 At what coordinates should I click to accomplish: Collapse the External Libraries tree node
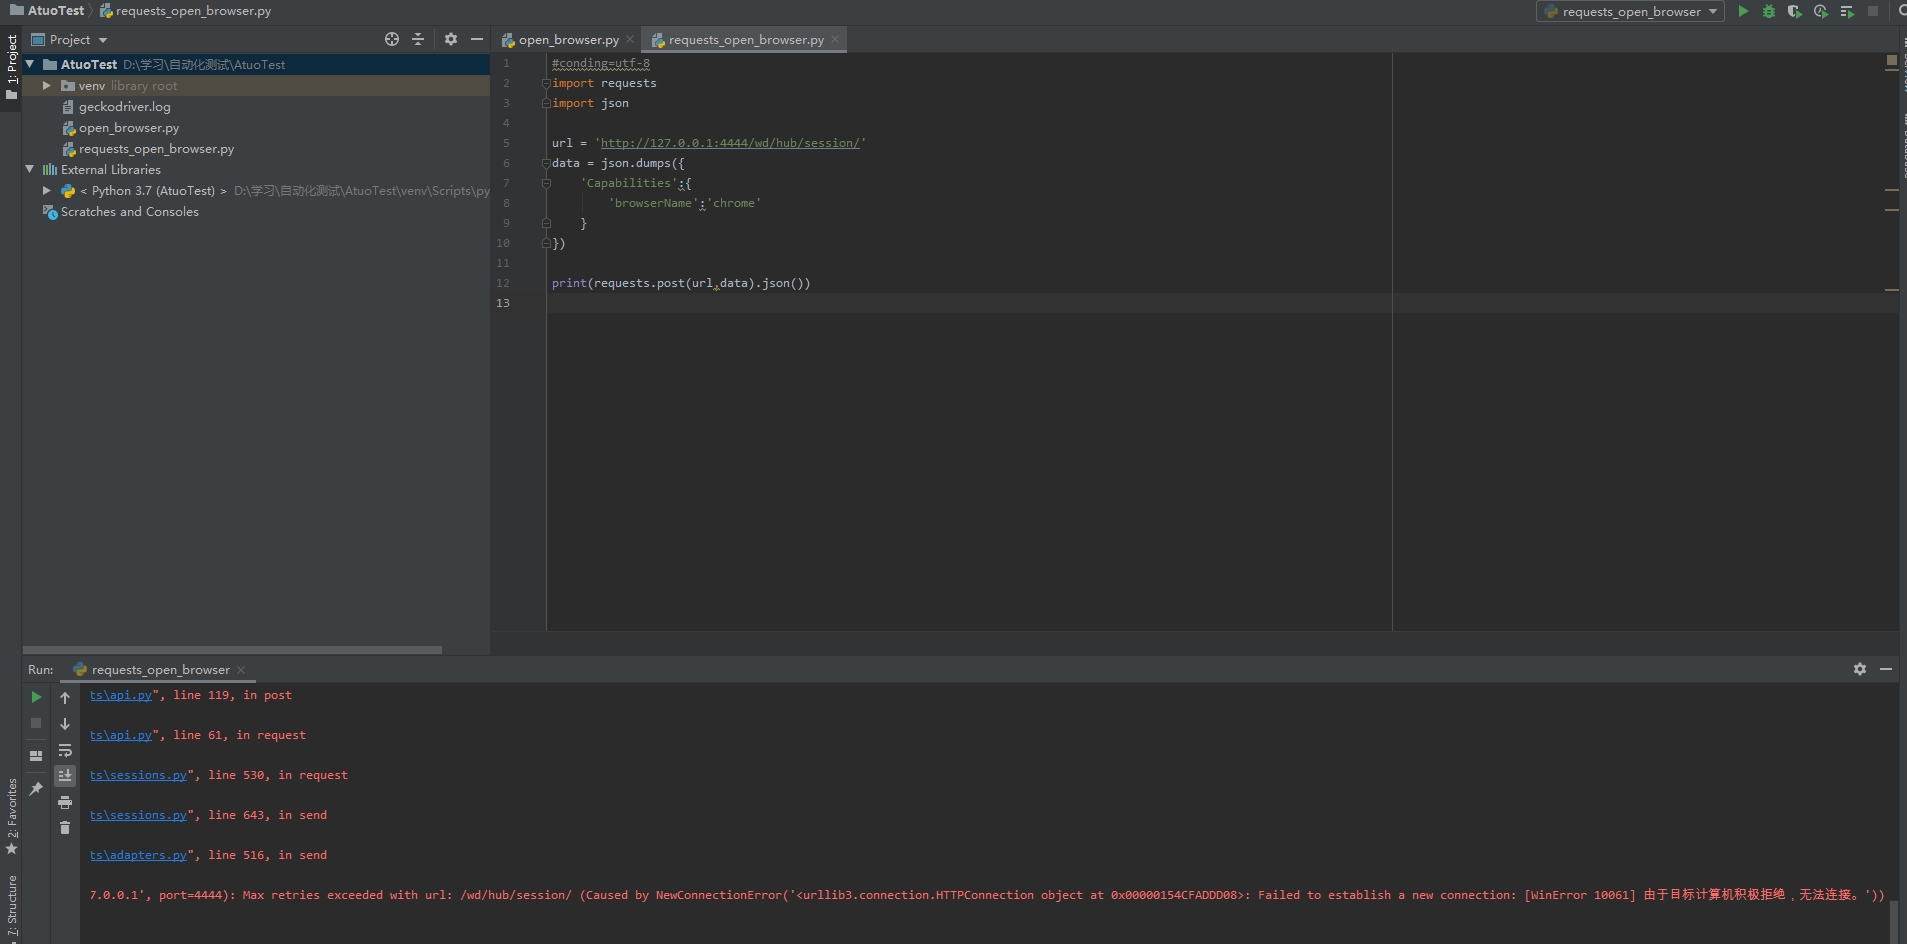point(30,170)
